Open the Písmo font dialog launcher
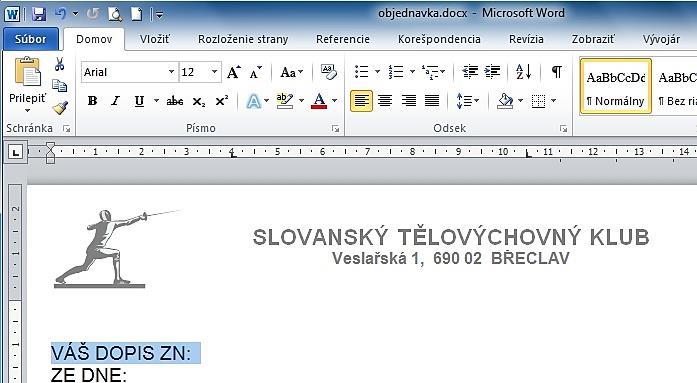This screenshot has height=383, width=697. click(x=336, y=129)
